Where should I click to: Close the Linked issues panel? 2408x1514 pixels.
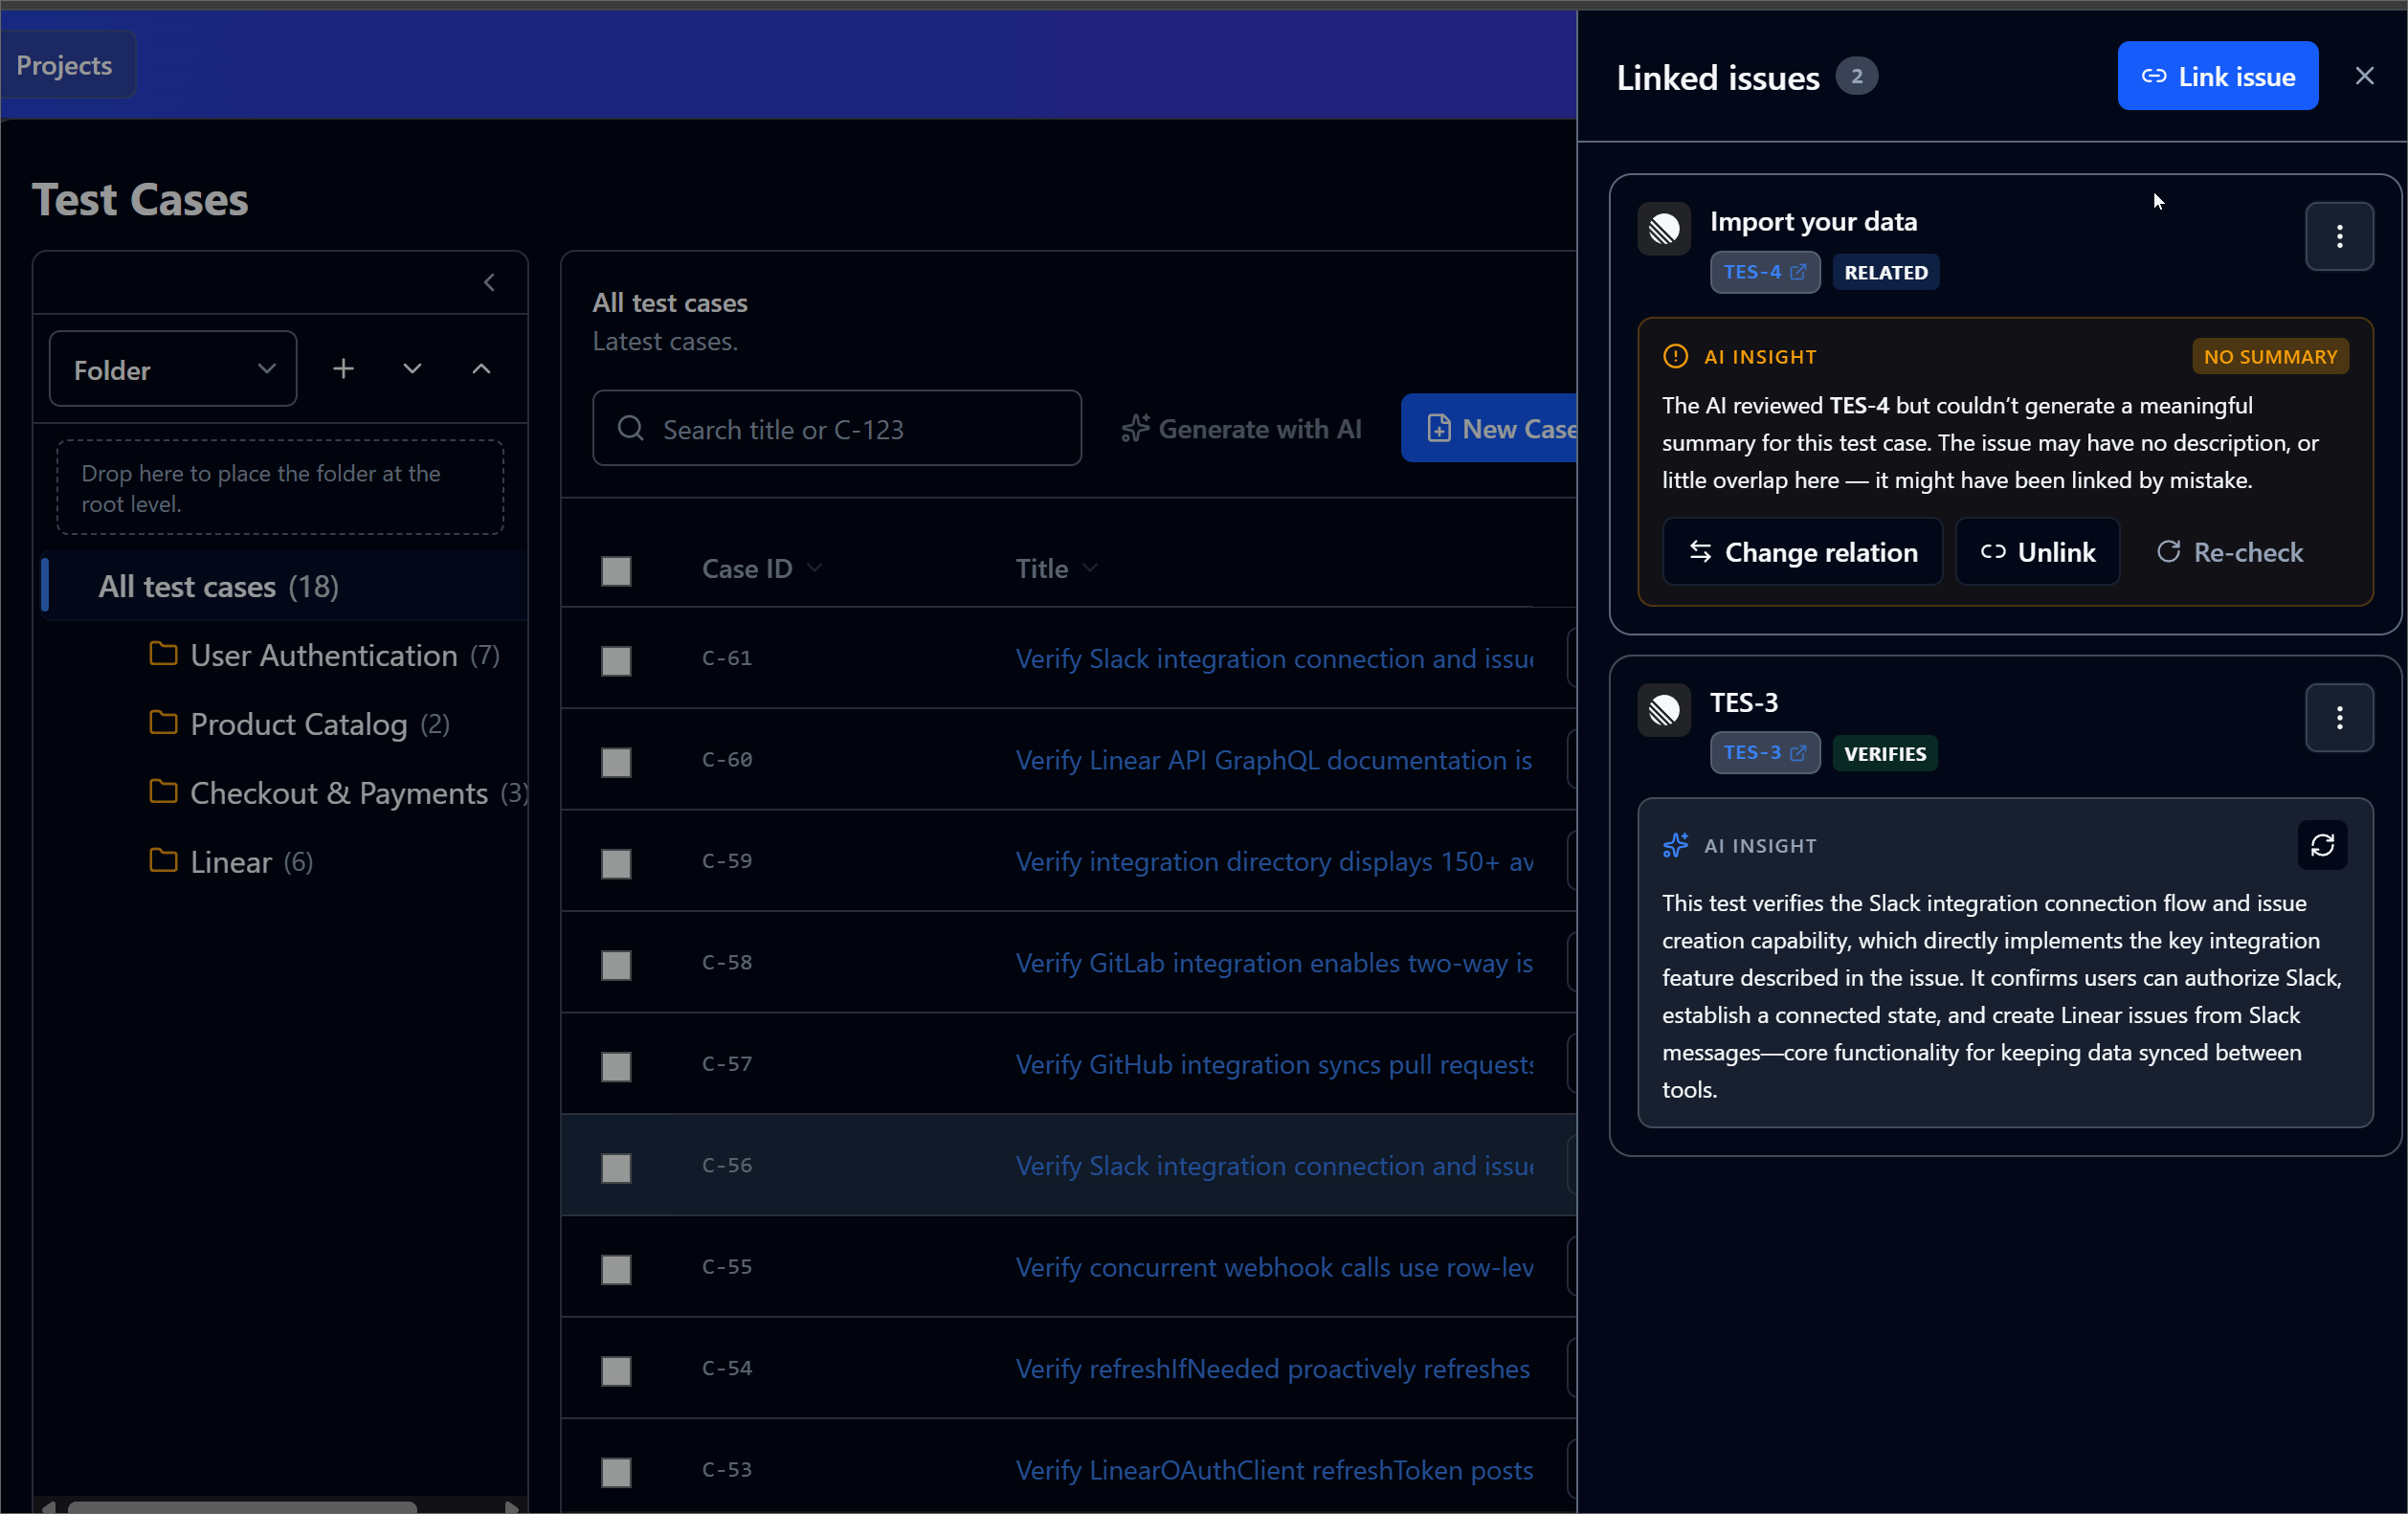(2364, 76)
